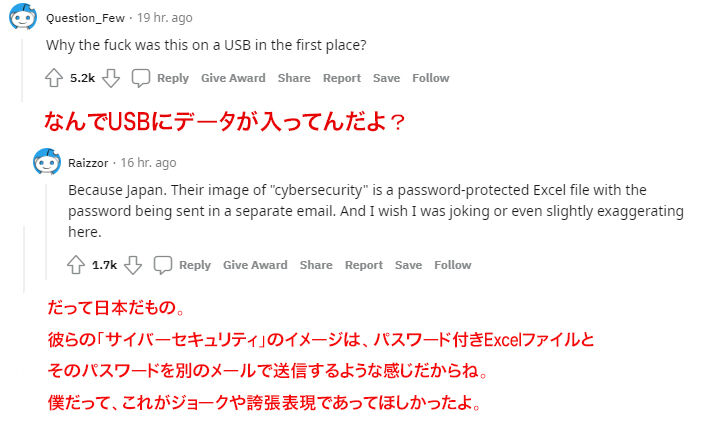The height and width of the screenshot is (438, 701).
Task: Open Question_Few's profile via username
Action: (x=85, y=18)
